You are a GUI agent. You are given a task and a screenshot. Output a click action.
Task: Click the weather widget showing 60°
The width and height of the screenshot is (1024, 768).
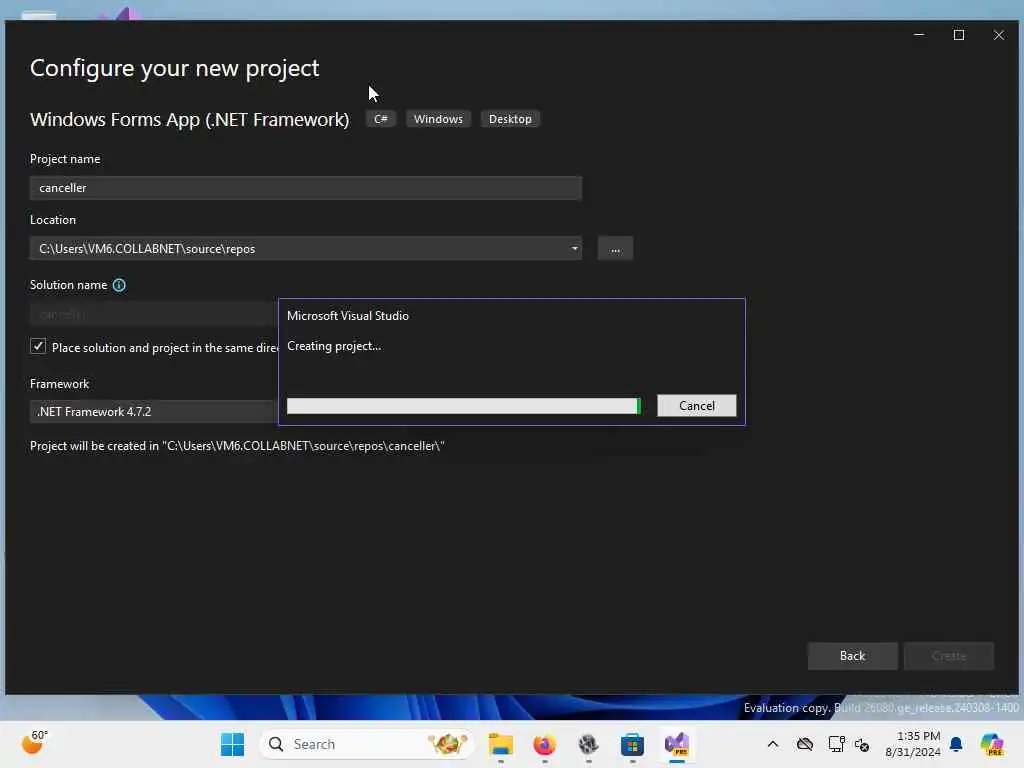point(34,743)
